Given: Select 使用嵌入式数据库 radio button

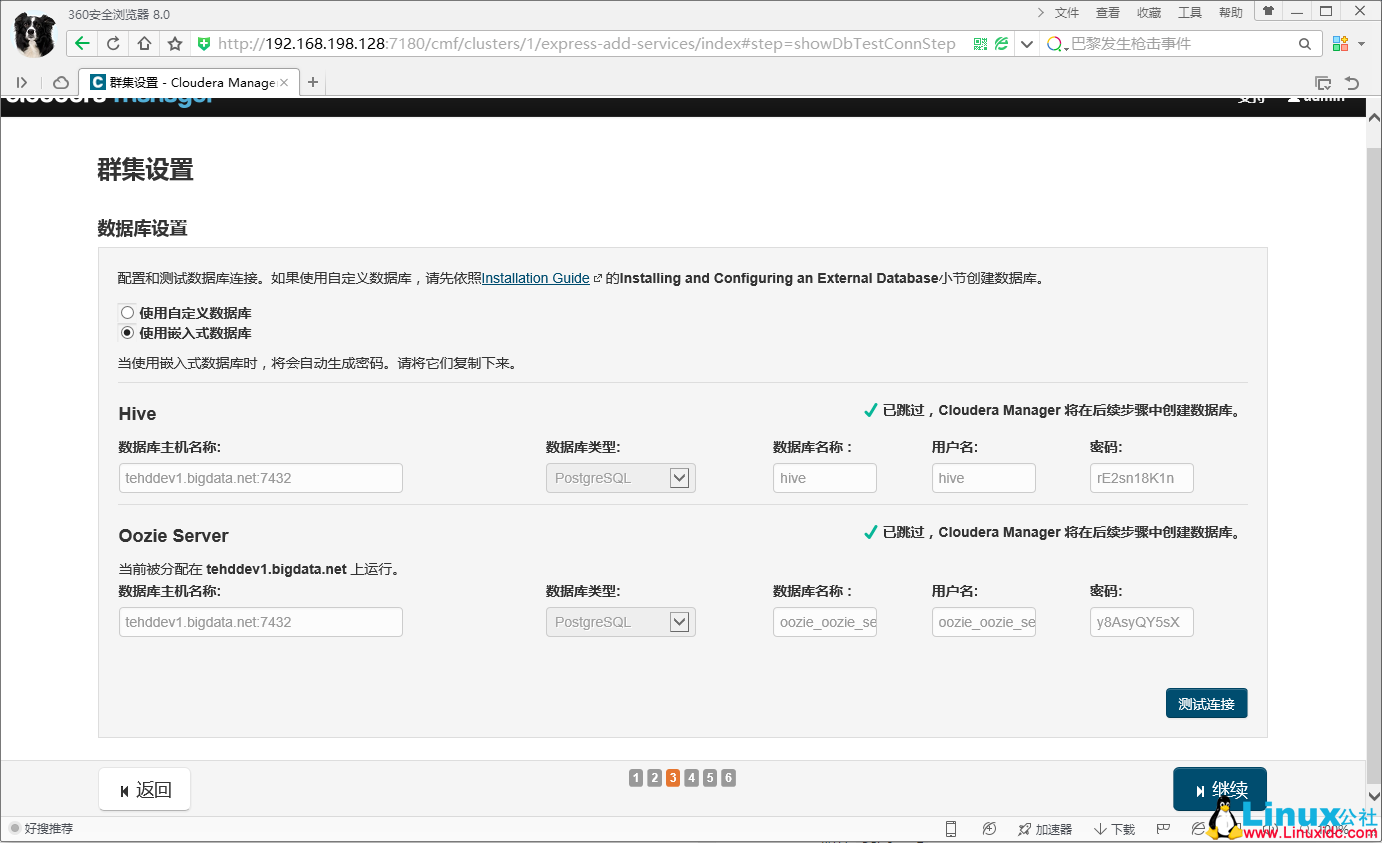Looking at the screenshot, I should pyautogui.click(x=127, y=332).
